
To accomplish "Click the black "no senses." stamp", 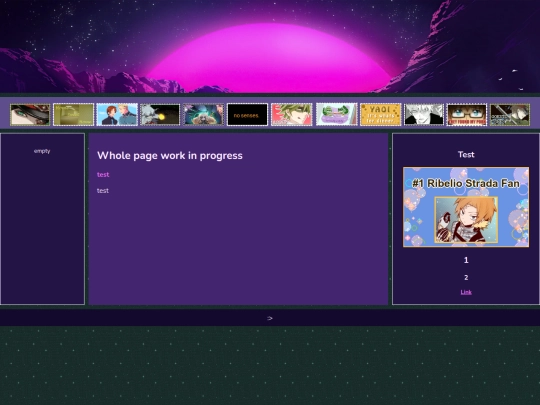I will click(247, 115).
